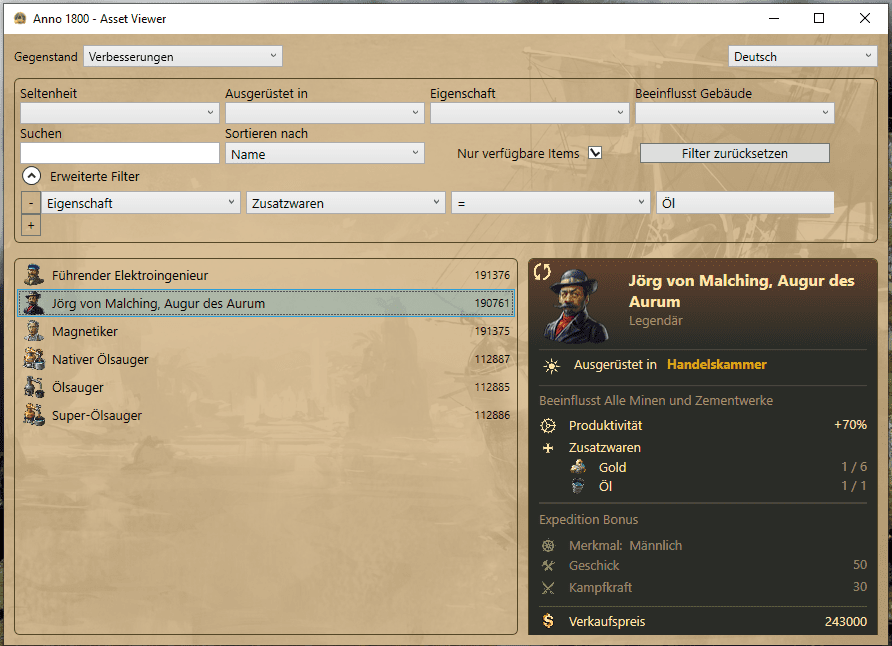Screen dimensions: 892x646
Task: Click the Gold goods icon
Action: pos(578,467)
